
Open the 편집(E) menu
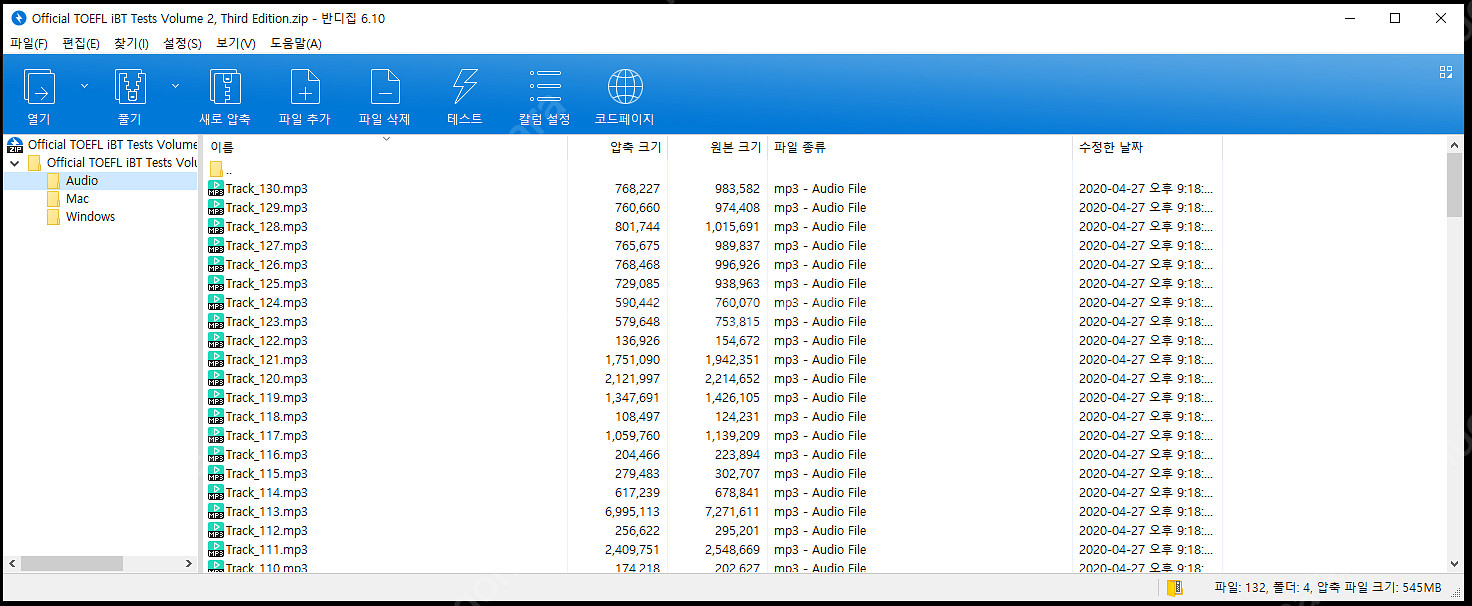pyautogui.click(x=81, y=43)
